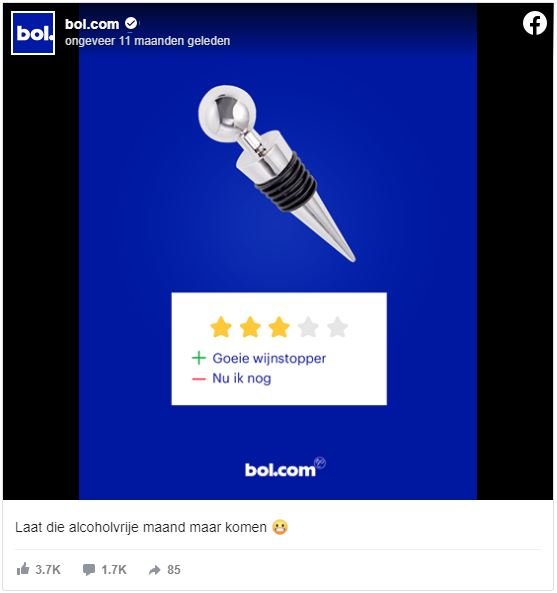Click the red minus icon in review
Screen dimensions: 557x593
(x=199, y=379)
